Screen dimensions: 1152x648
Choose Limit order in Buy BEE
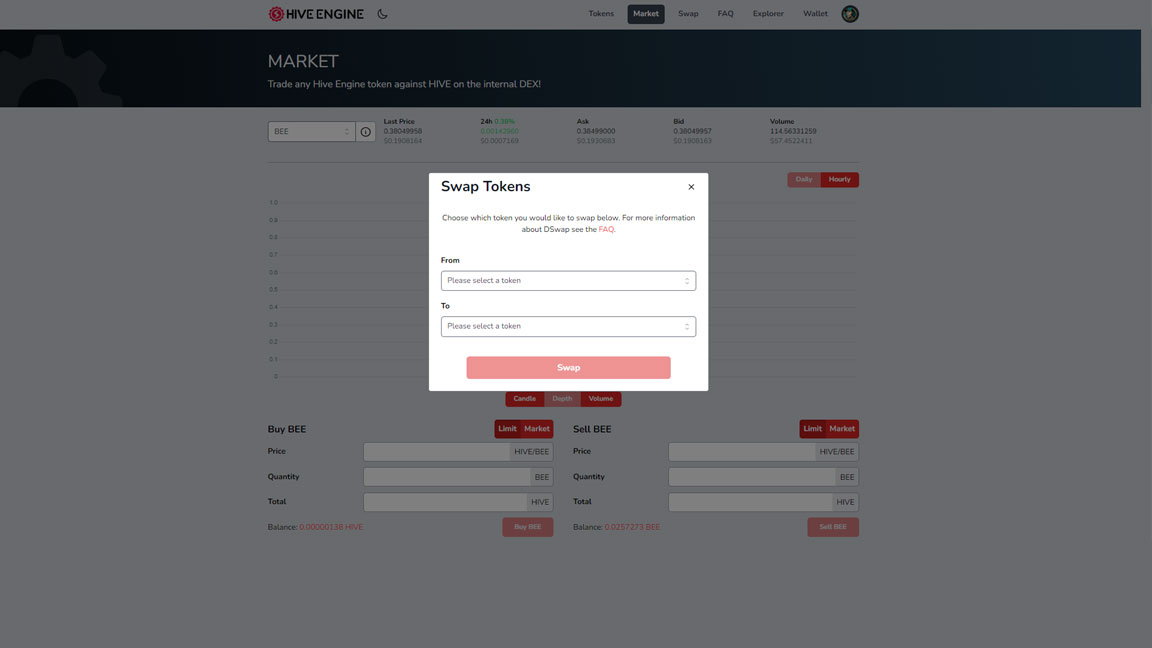pyautogui.click(x=507, y=429)
